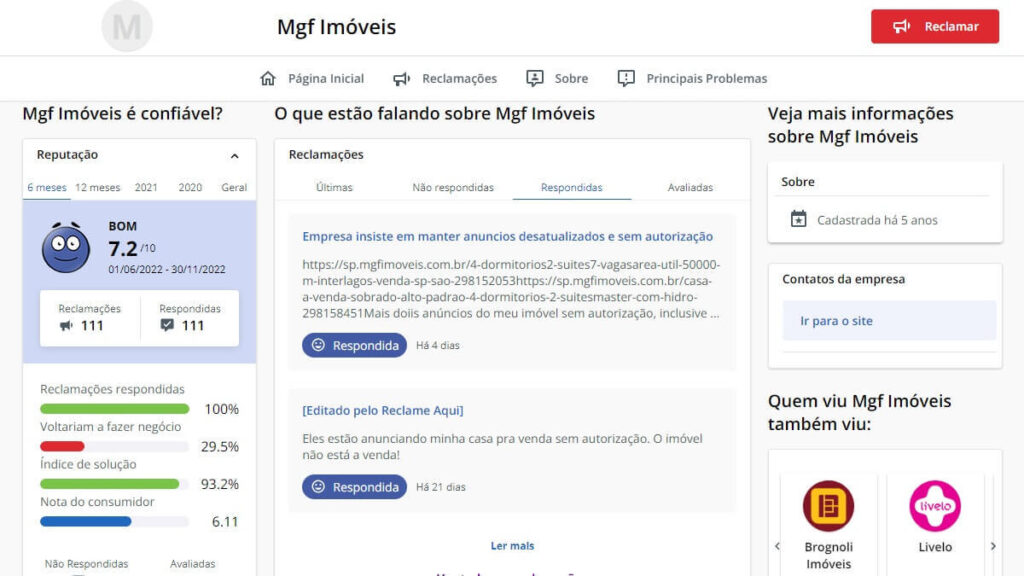Click the 6.11 consumer rating value

click(225, 522)
